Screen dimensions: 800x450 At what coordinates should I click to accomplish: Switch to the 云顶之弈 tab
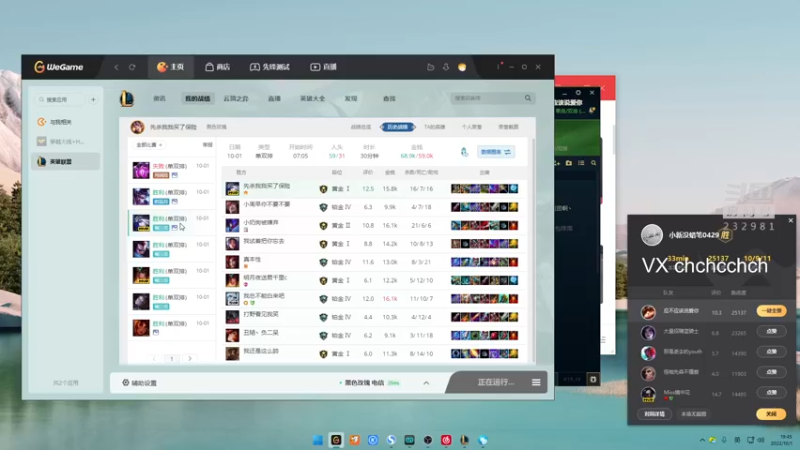tap(236, 98)
